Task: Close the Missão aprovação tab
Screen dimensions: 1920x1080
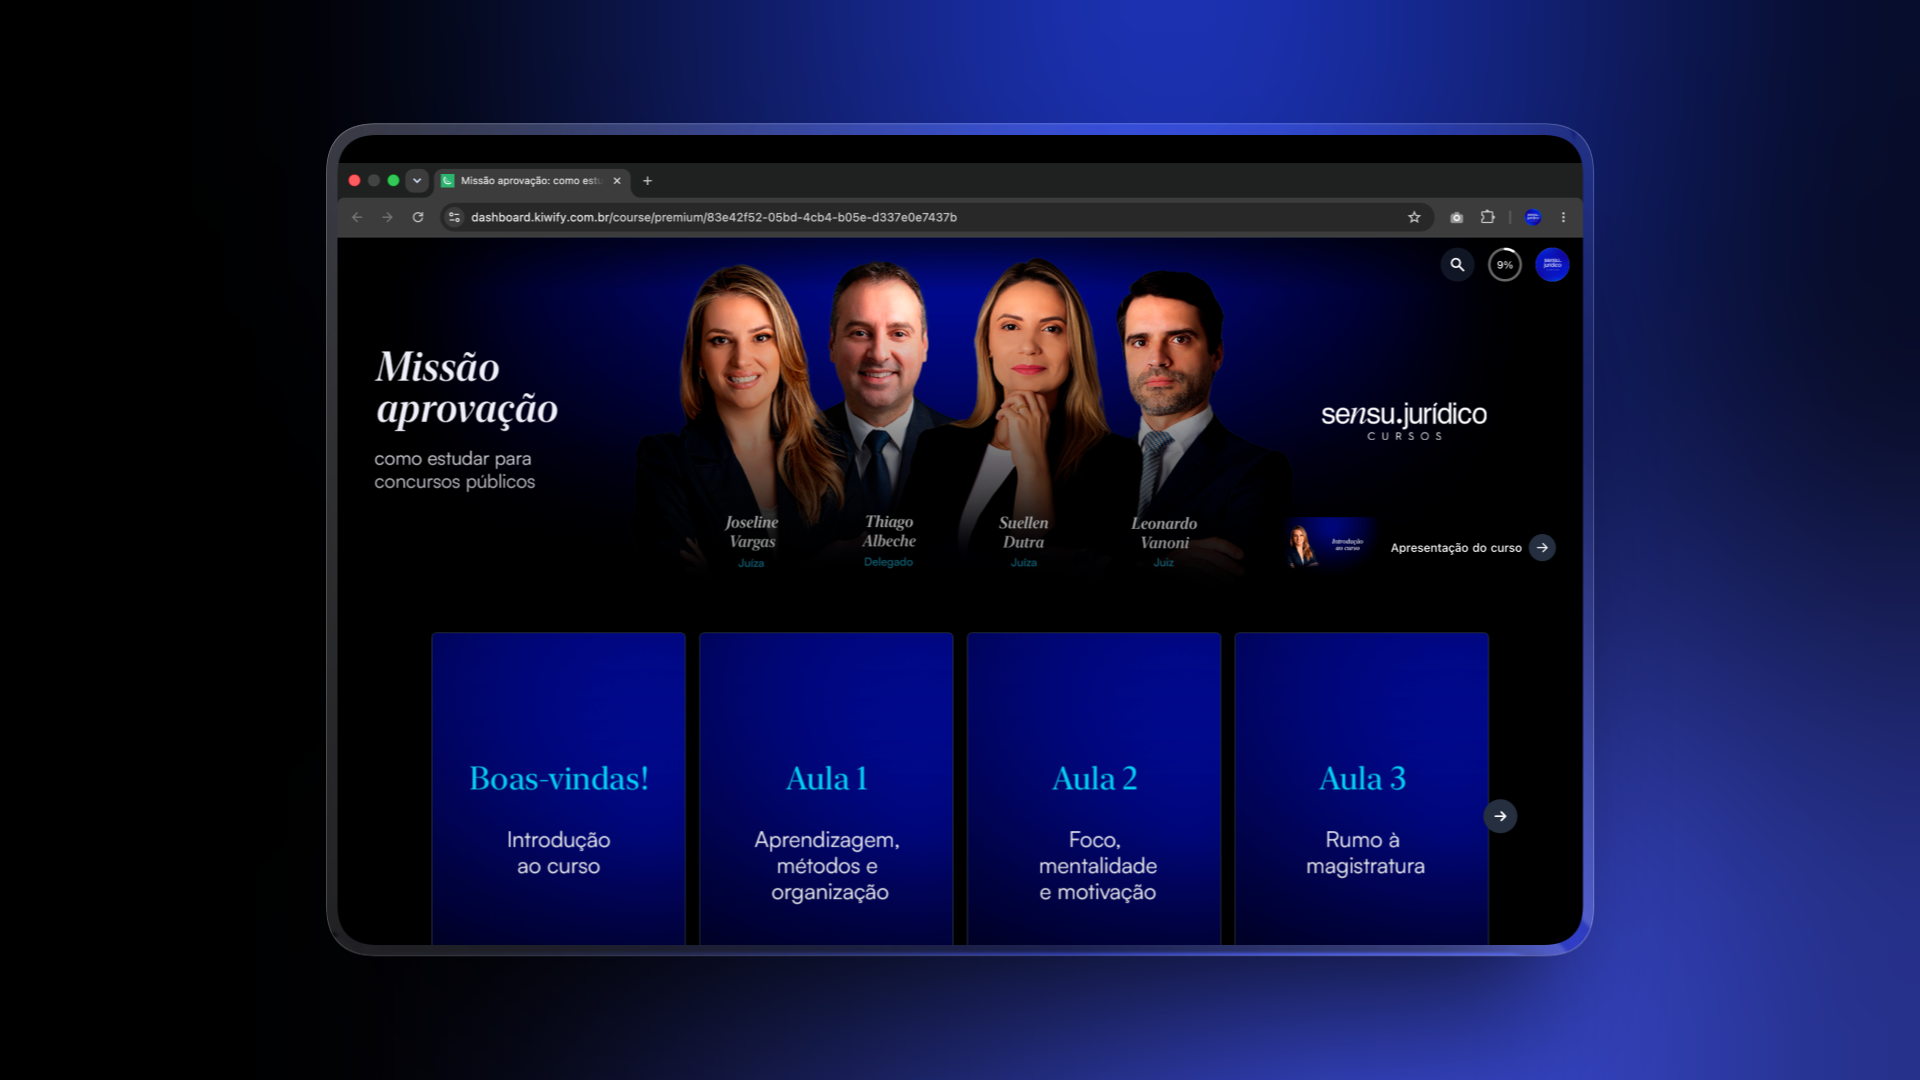Action: click(x=617, y=181)
